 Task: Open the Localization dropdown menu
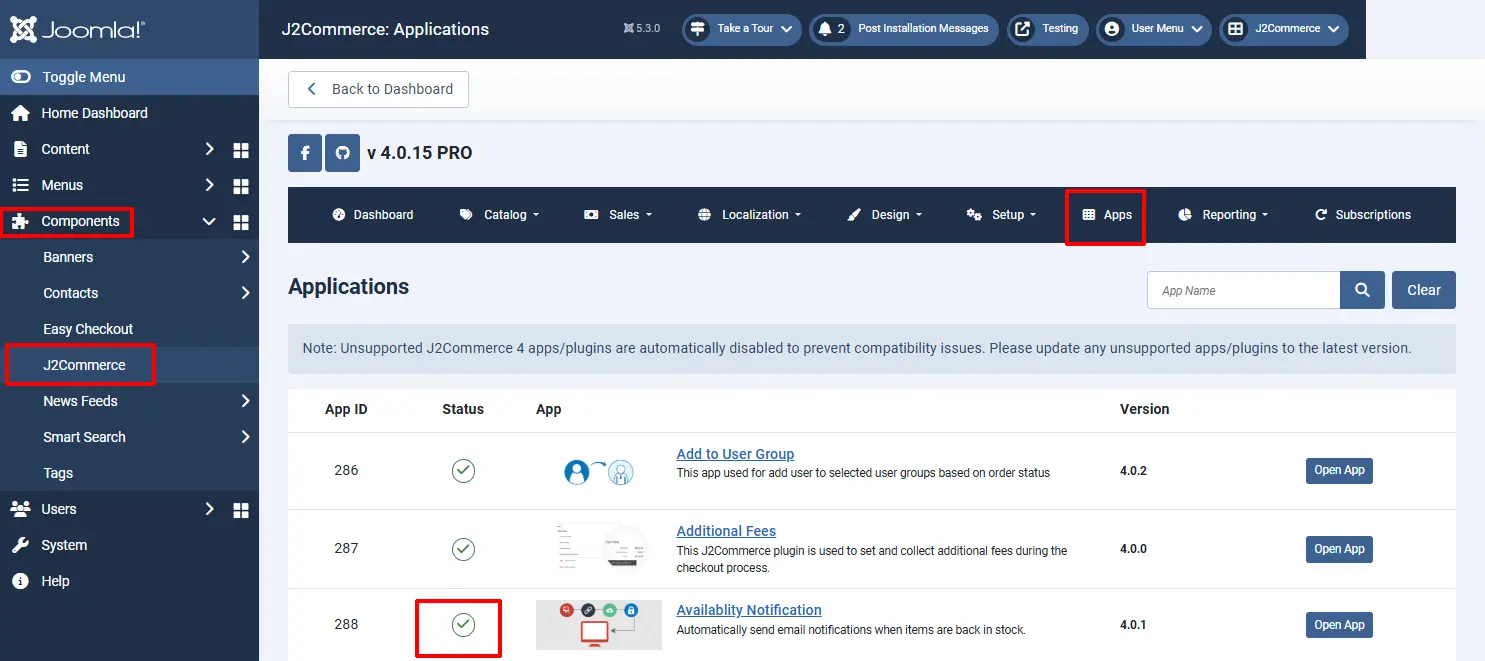click(749, 215)
